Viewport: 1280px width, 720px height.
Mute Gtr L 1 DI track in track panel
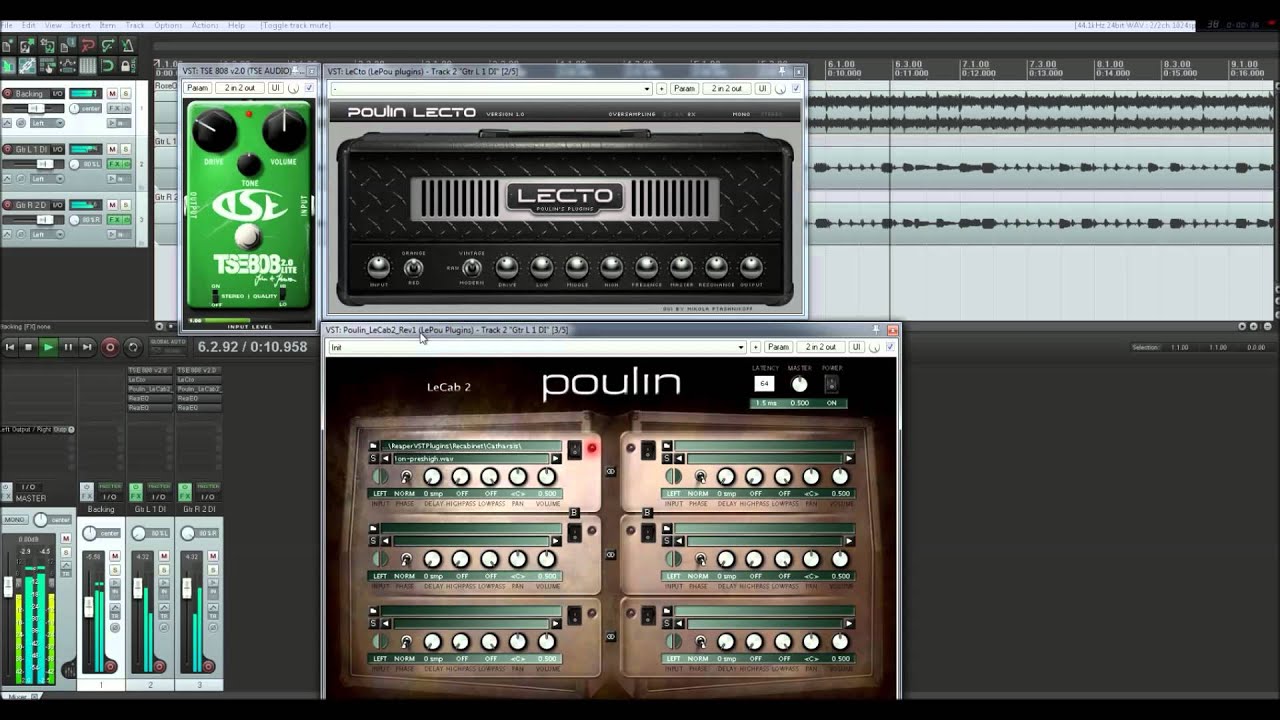point(112,149)
